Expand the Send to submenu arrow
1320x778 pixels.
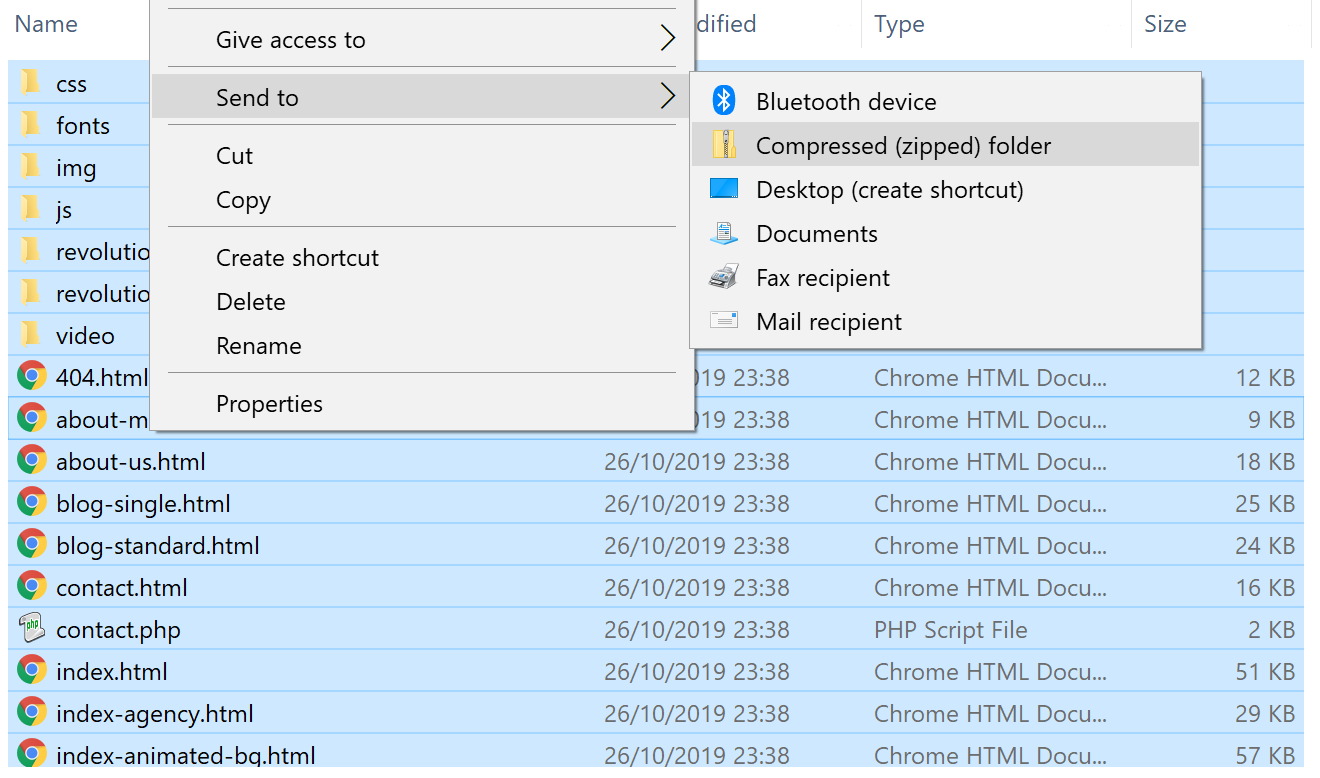[667, 97]
